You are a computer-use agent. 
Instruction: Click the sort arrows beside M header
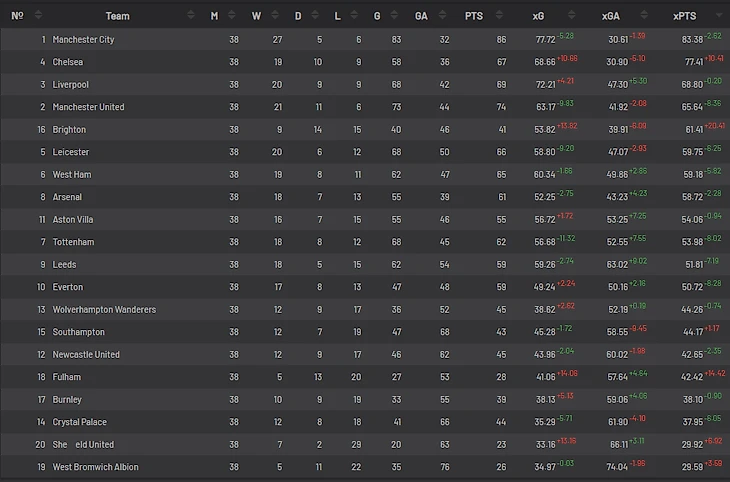(232, 15)
